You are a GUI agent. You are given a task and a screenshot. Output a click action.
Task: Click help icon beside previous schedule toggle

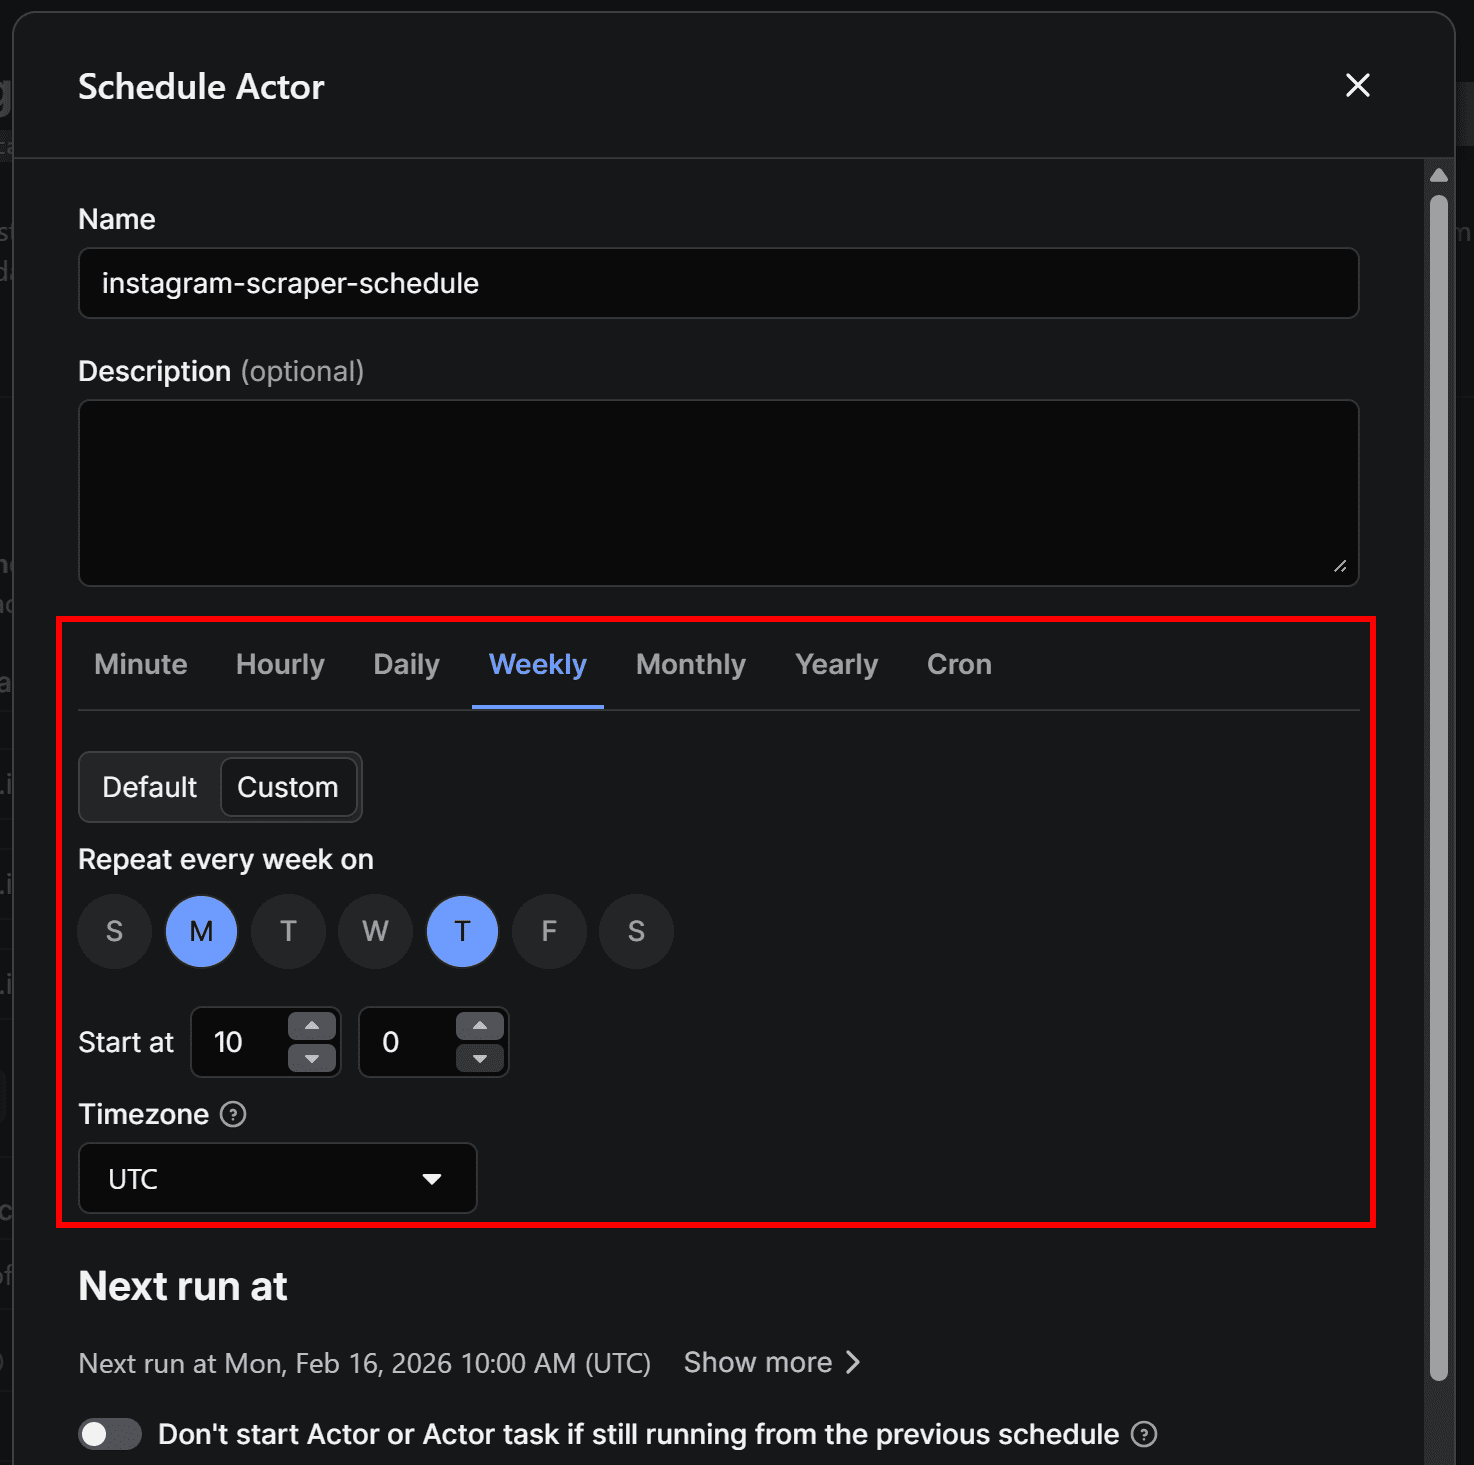(x=1143, y=1434)
